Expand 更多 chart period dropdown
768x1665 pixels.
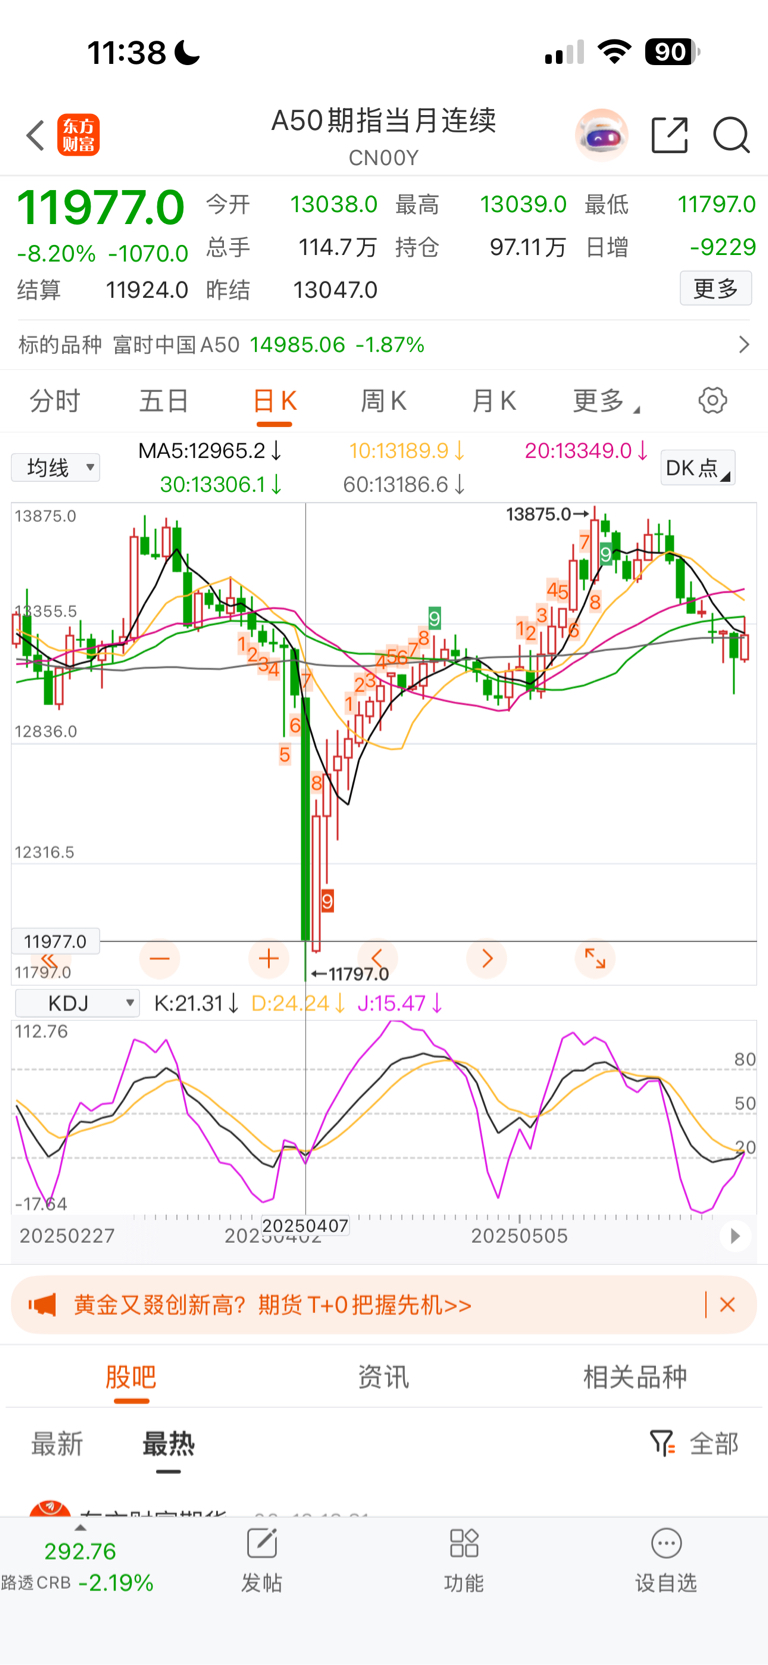[x=606, y=401]
